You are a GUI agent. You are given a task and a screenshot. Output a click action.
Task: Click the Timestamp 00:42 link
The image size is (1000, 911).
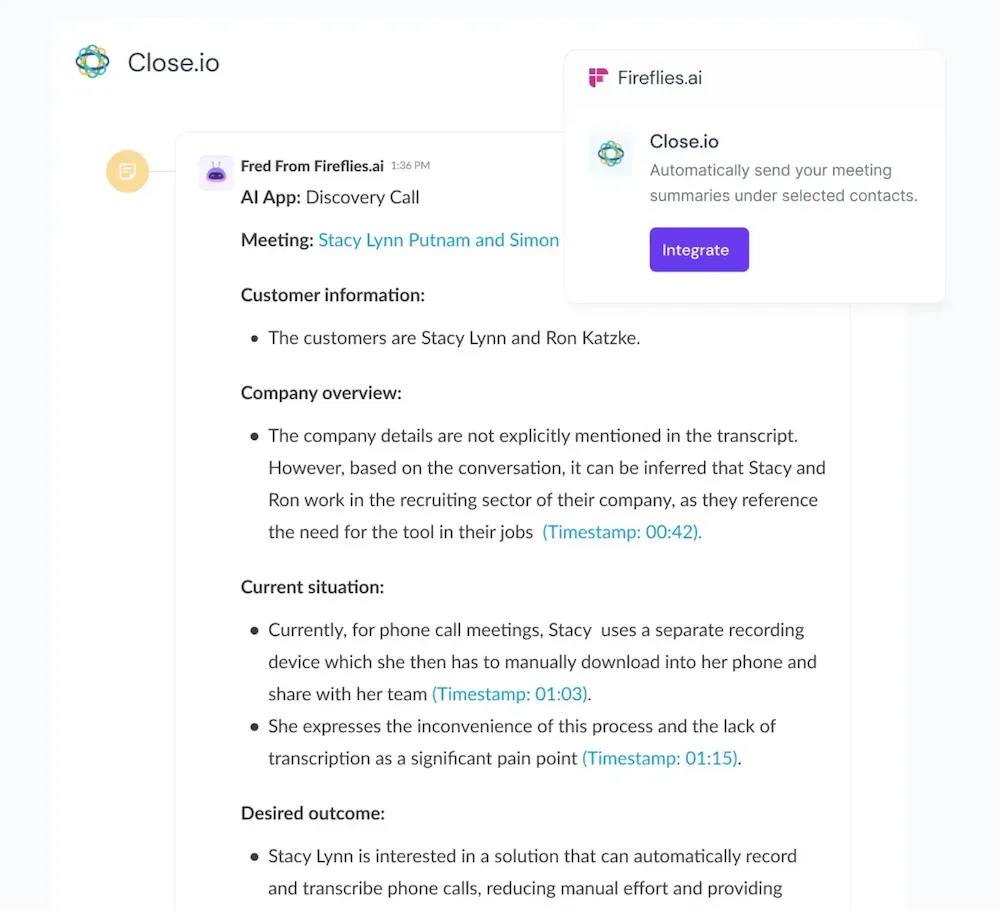tap(622, 532)
